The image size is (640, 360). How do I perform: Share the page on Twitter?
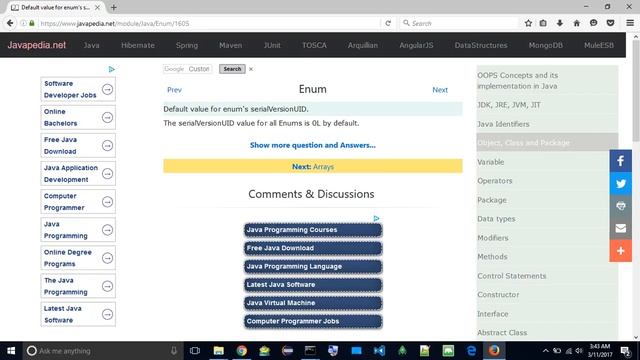click(620, 183)
